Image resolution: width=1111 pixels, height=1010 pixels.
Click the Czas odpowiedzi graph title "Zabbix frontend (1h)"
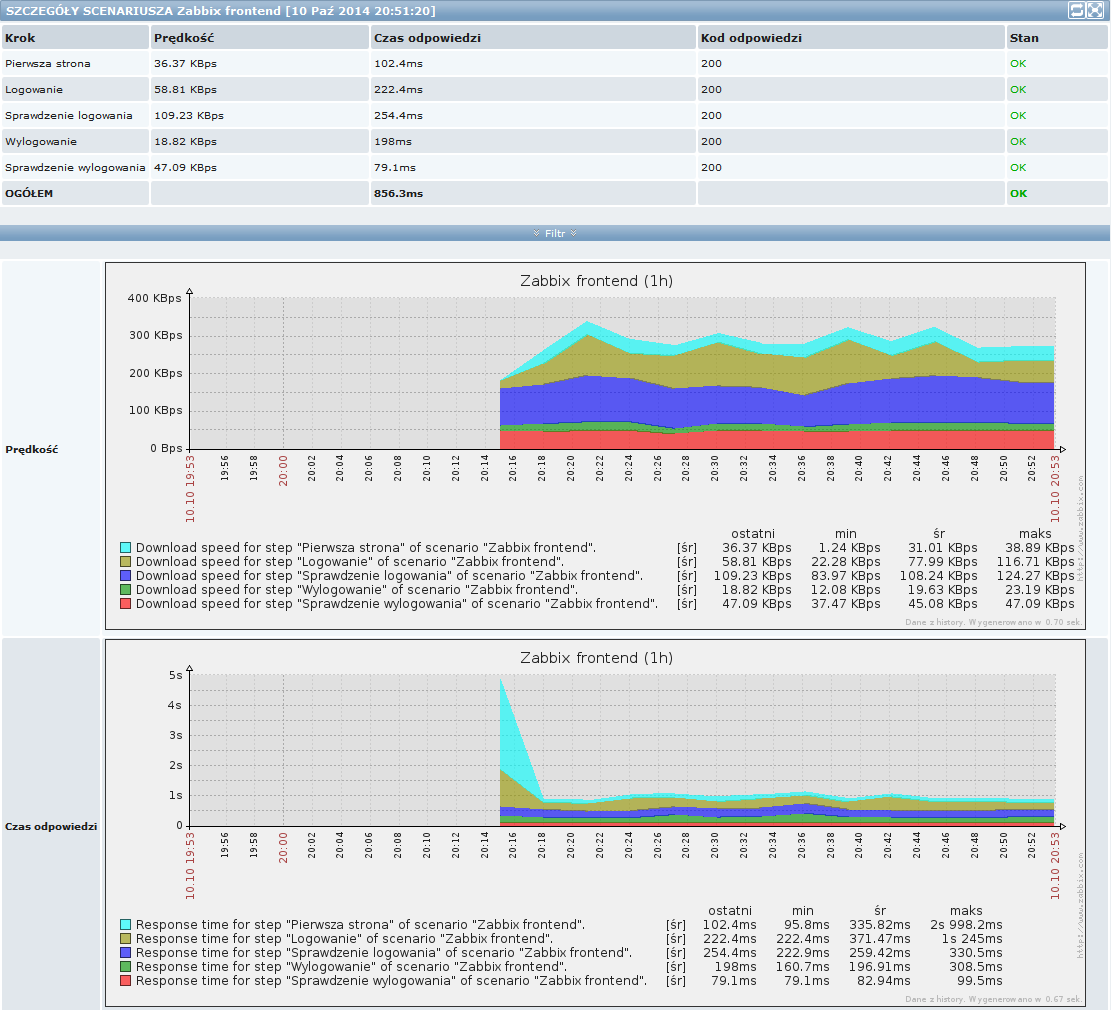pos(596,658)
